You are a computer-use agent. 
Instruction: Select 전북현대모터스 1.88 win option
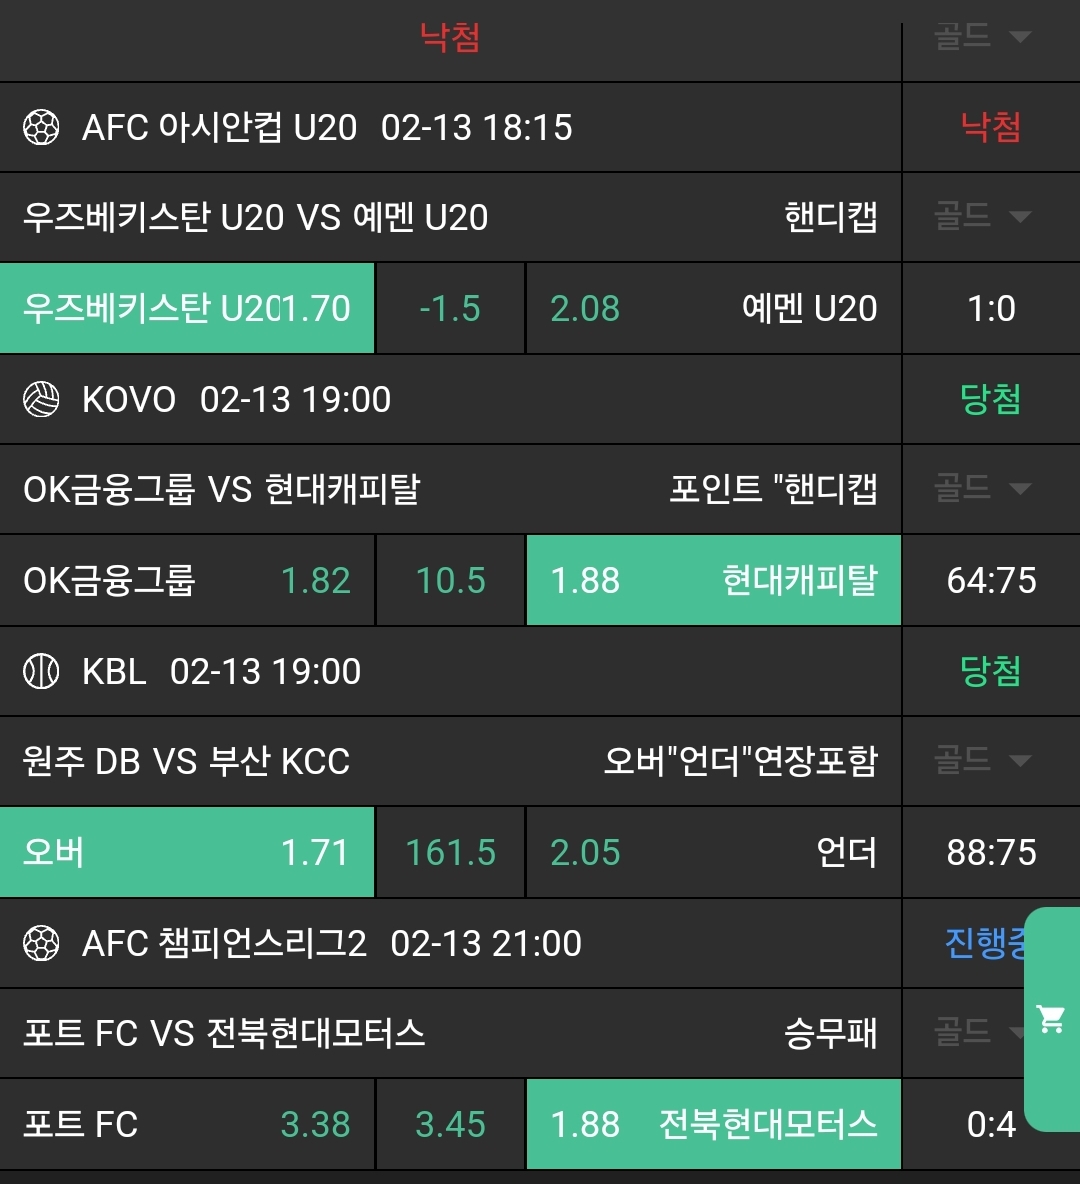pyautogui.click(x=713, y=1124)
